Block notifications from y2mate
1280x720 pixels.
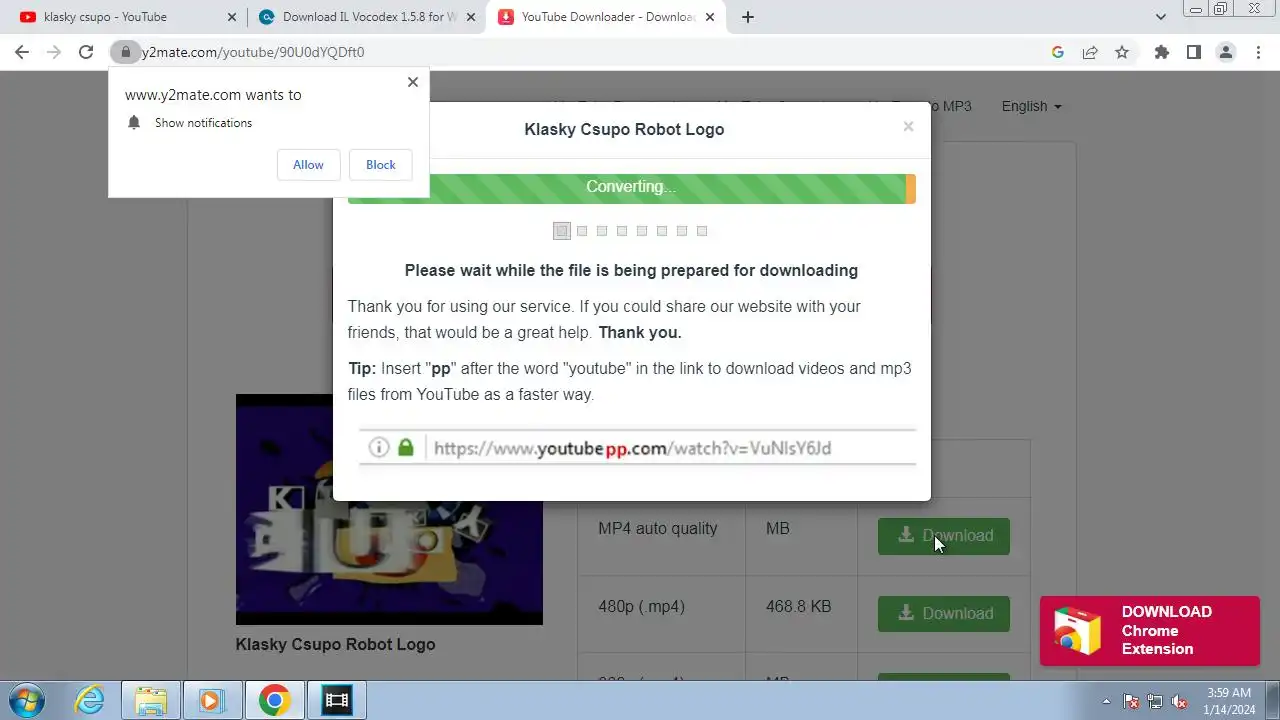(381, 165)
